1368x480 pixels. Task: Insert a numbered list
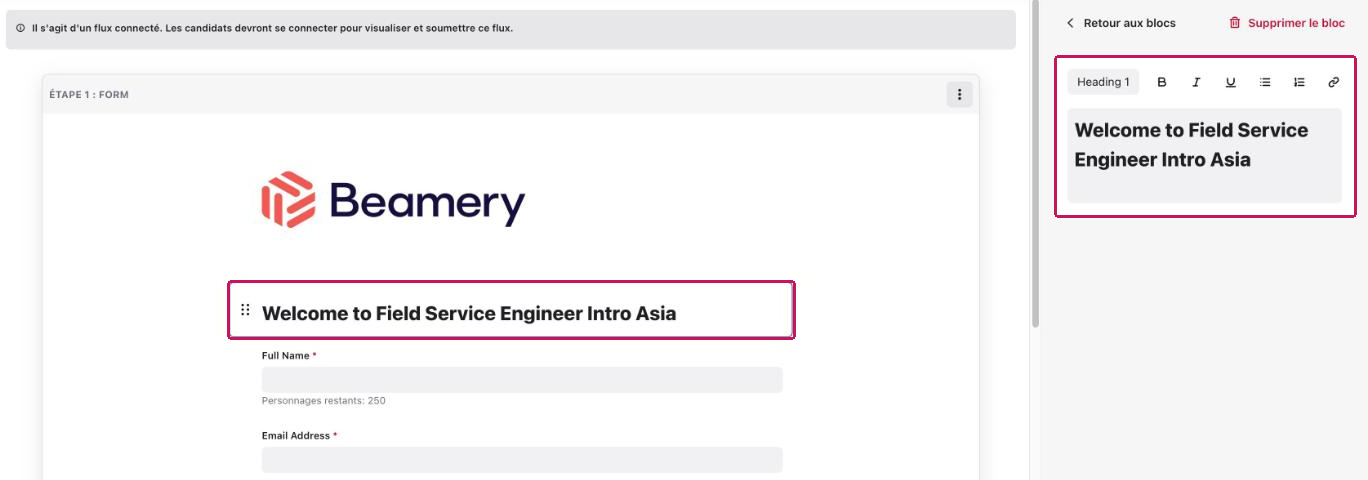tap(1299, 82)
